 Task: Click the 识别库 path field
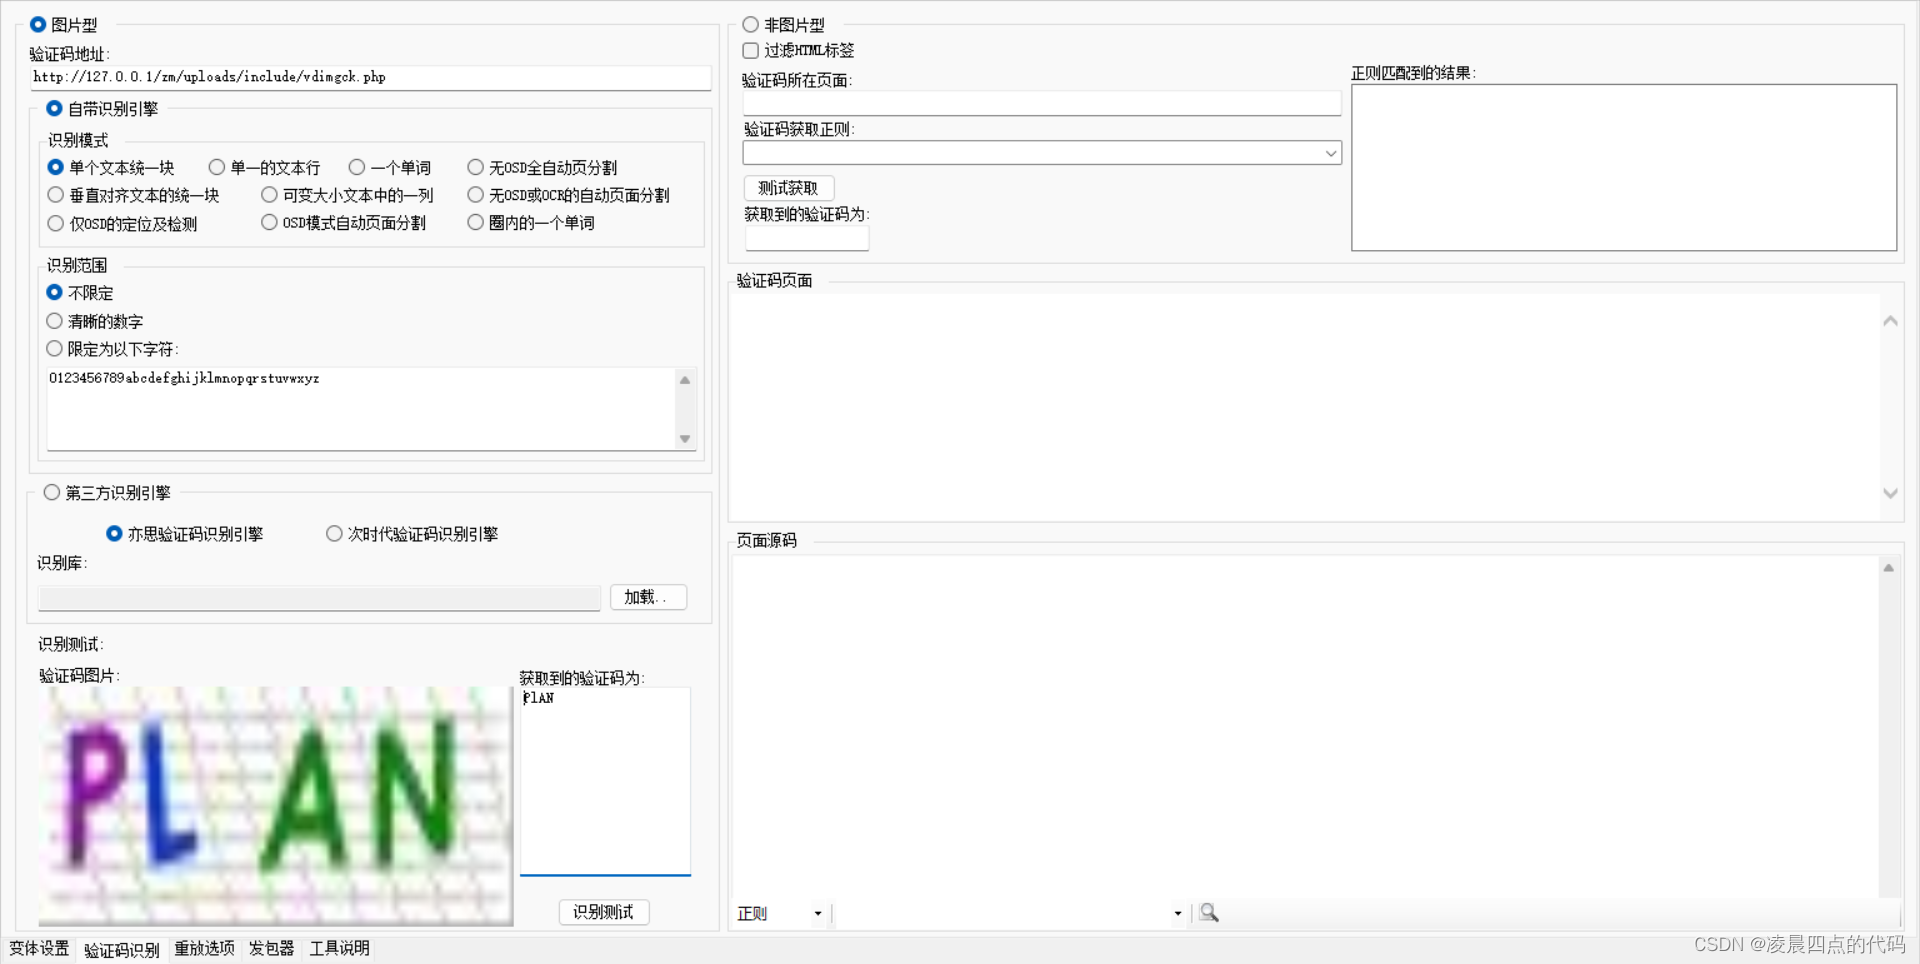[319, 597]
